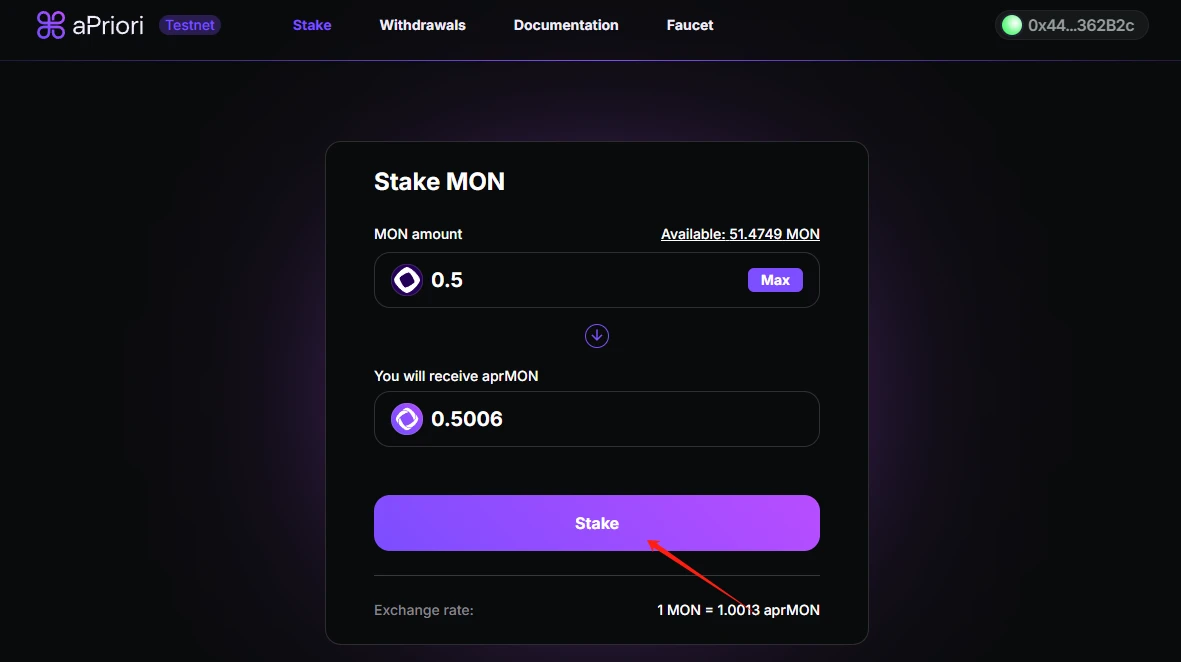Screen dimensions: 1181x662
Task: Click the Available: 51.4749 MON link
Action: pos(740,234)
